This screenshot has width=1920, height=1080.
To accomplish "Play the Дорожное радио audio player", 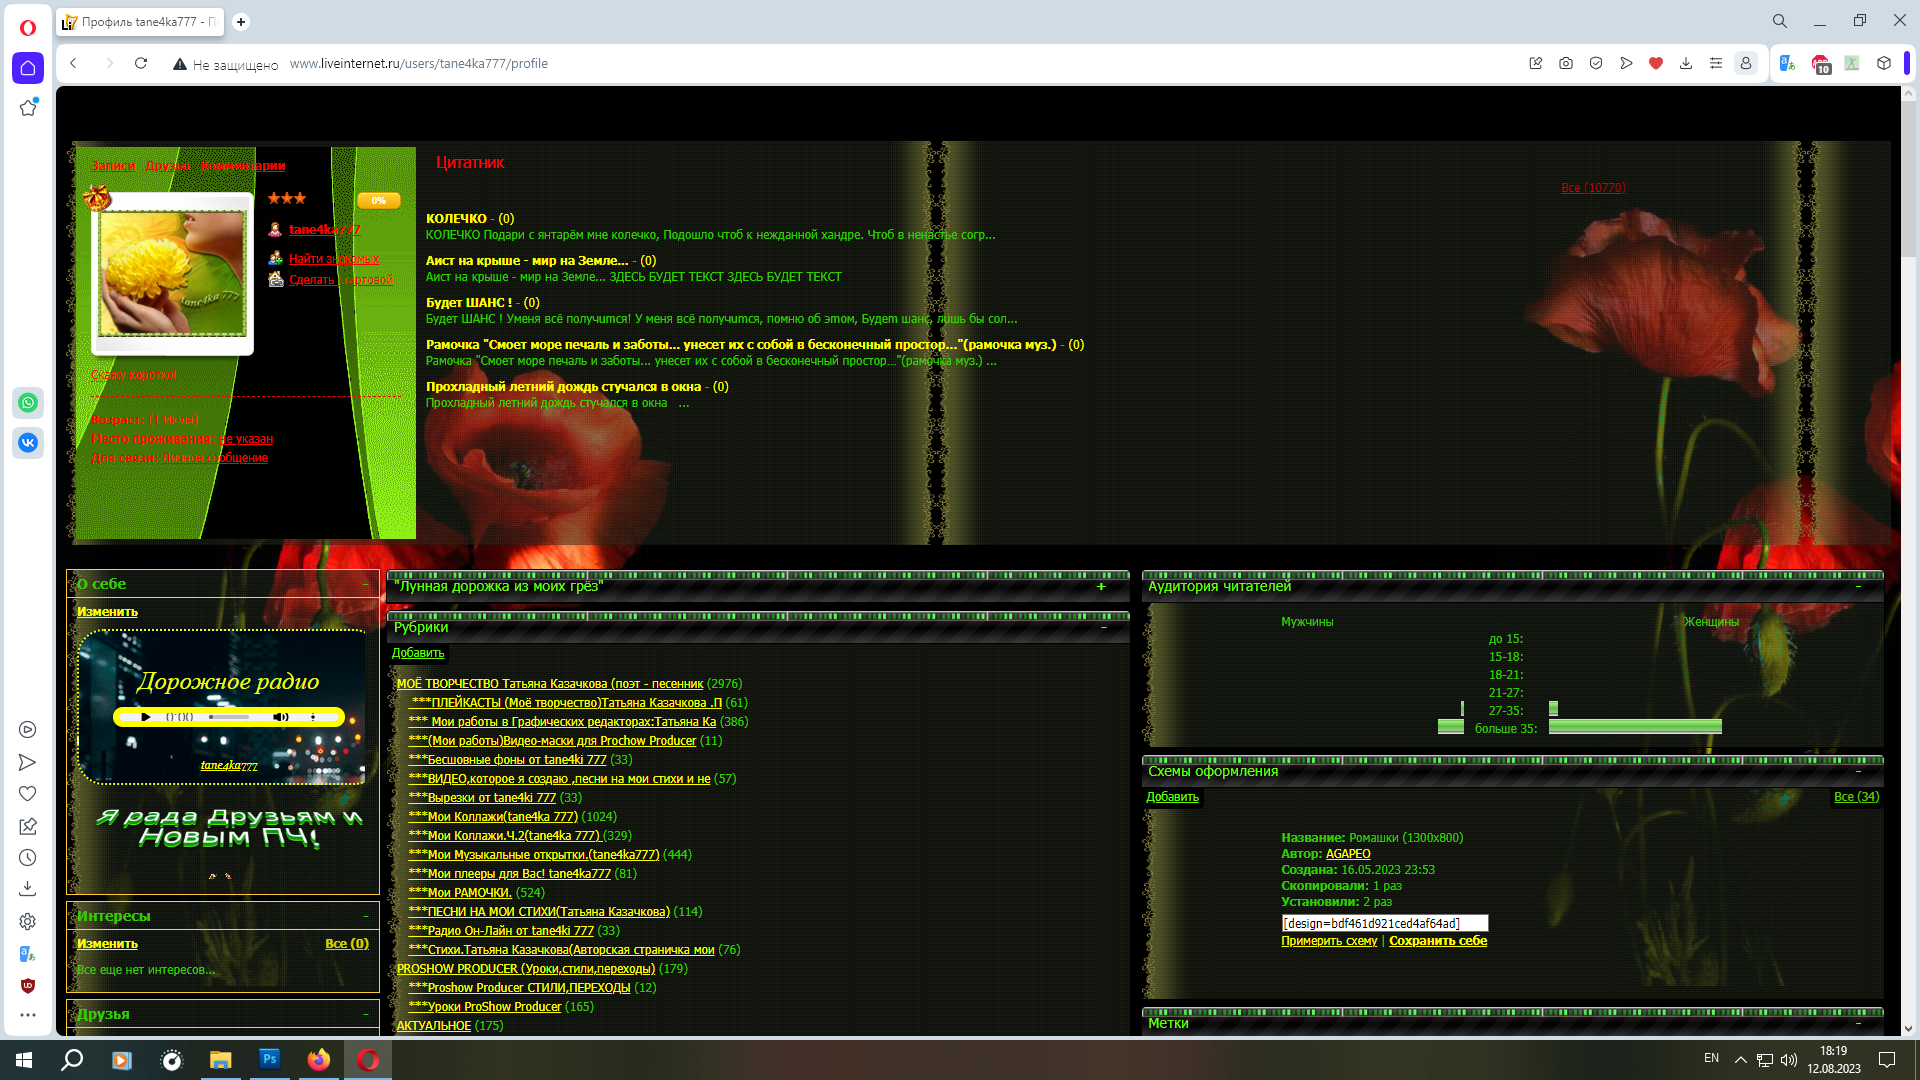I will point(146,717).
